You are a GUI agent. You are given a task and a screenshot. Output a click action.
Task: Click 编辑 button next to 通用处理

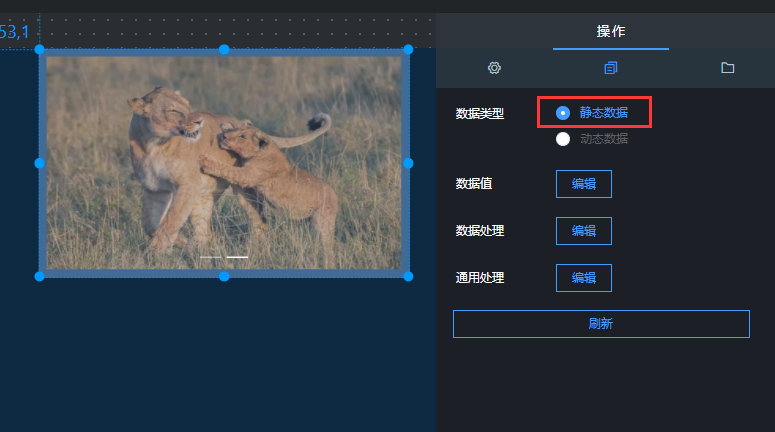pos(584,278)
